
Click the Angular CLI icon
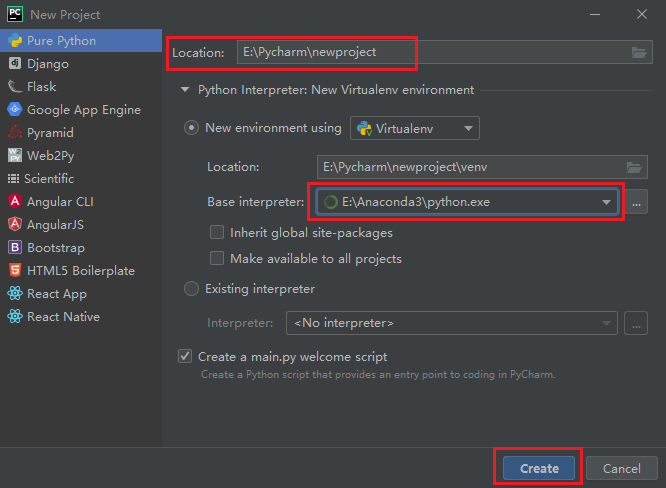click(15, 202)
